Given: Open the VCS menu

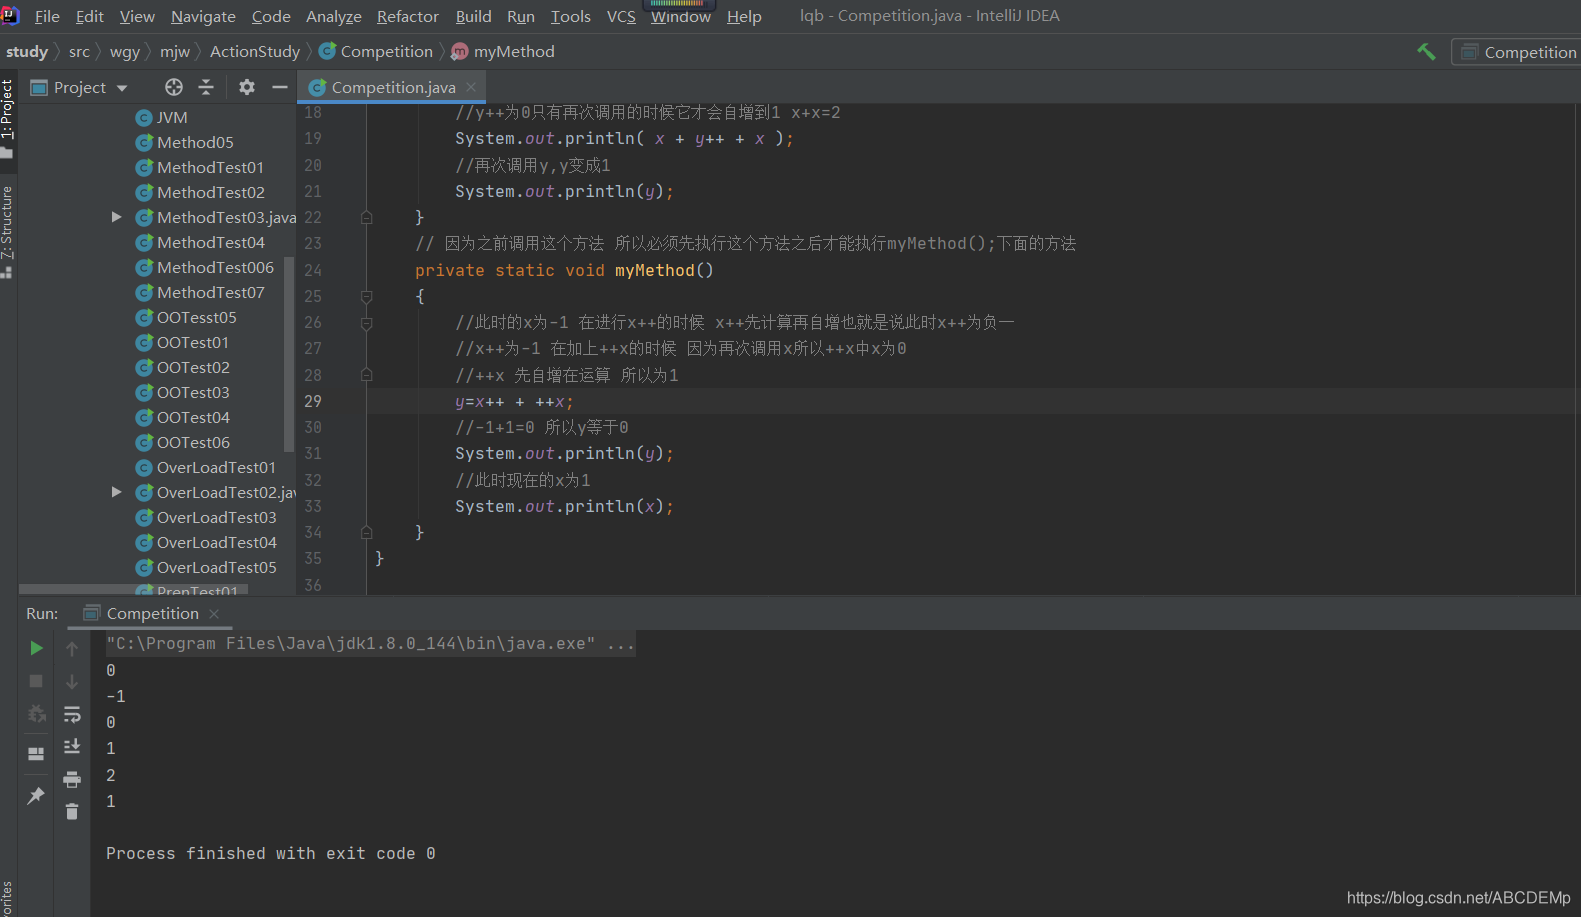Looking at the screenshot, I should (621, 16).
